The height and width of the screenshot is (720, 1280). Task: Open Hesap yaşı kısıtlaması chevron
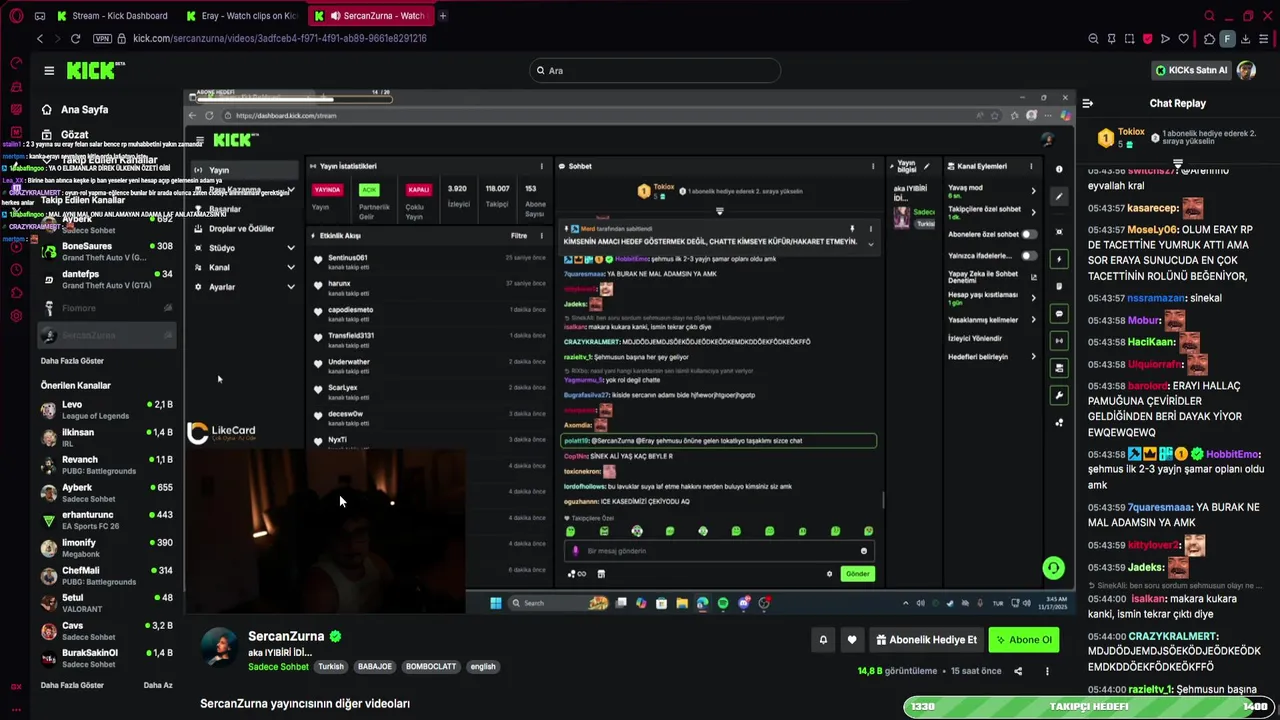[1033, 298]
